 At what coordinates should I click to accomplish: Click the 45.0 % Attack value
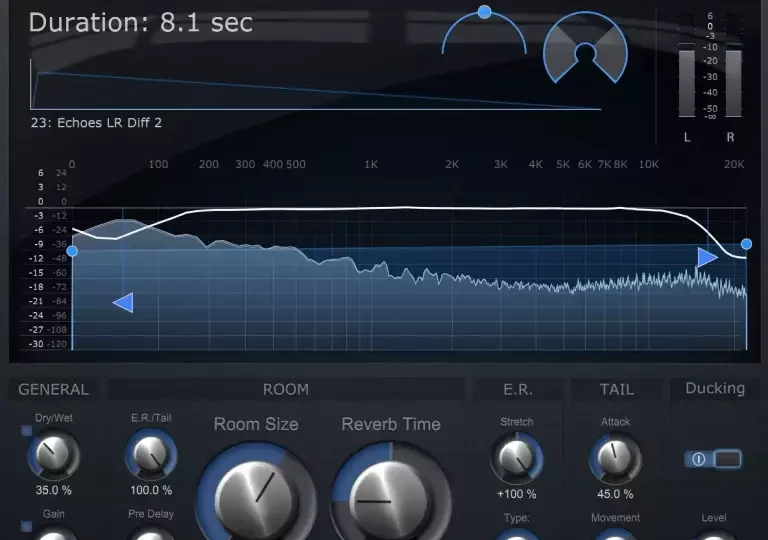point(615,494)
